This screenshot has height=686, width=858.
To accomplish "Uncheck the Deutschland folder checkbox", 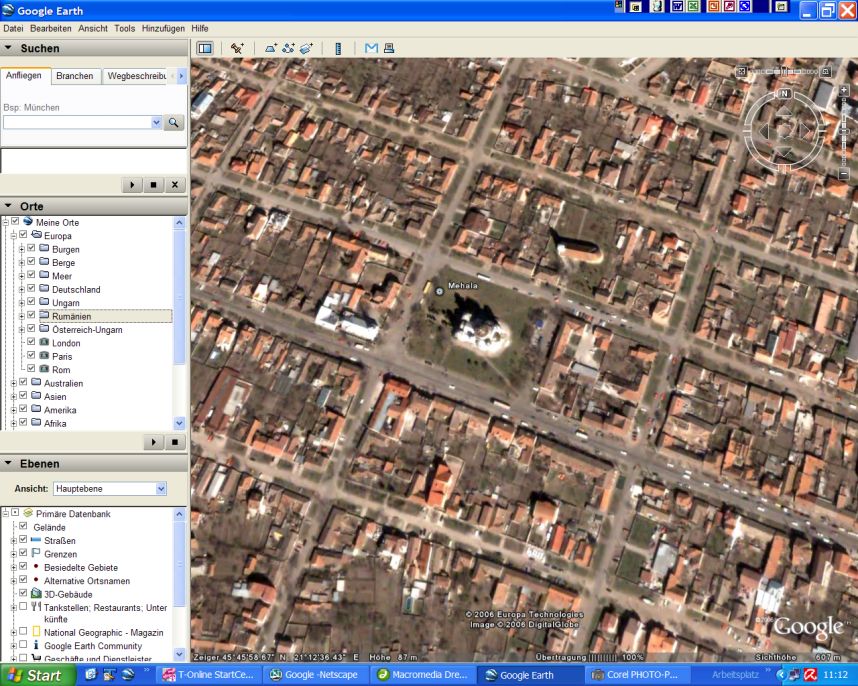I will (x=31, y=288).
